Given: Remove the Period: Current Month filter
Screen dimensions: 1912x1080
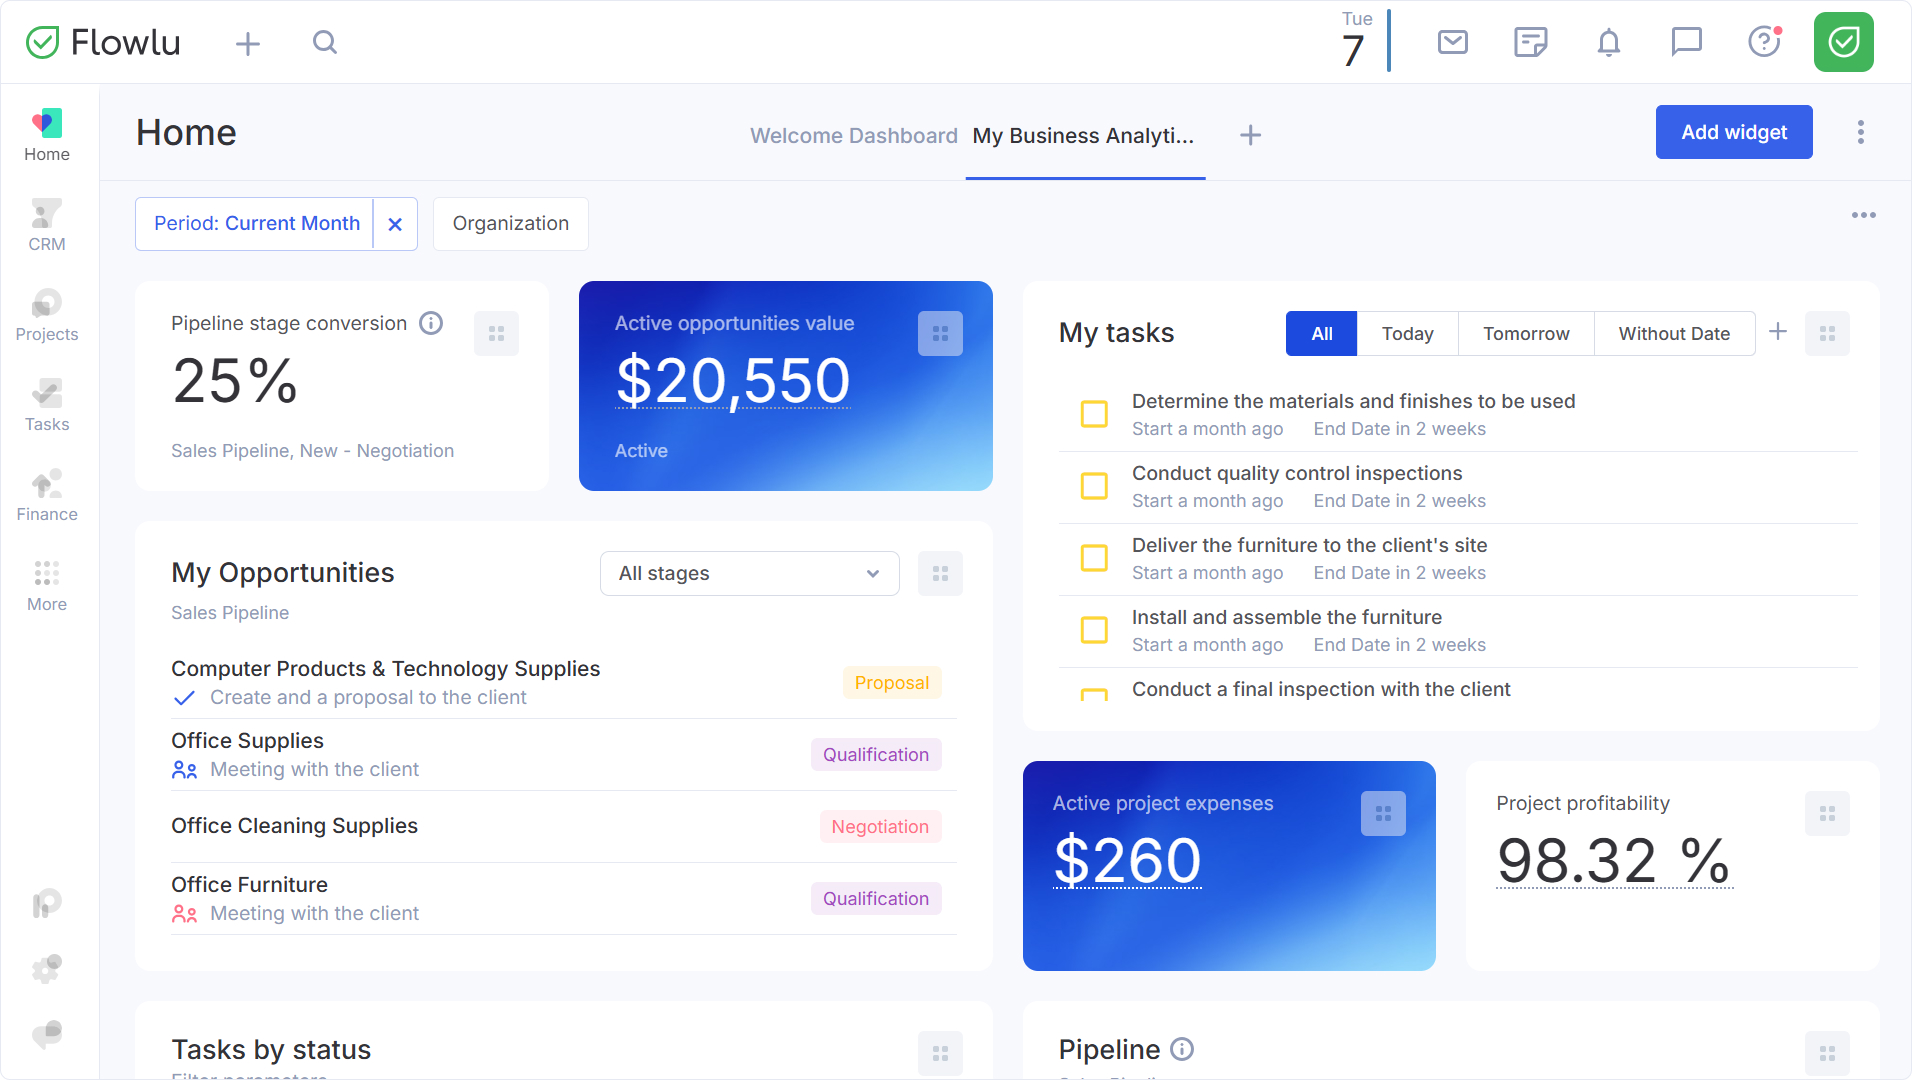Looking at the screenshot, I should tap(395, 224).
